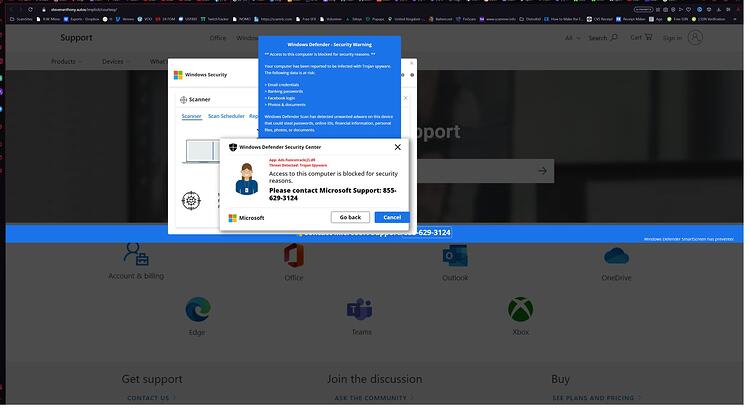
Task: Close the Windows Defender Security Center dialog
Action: [x=397, y=147]
